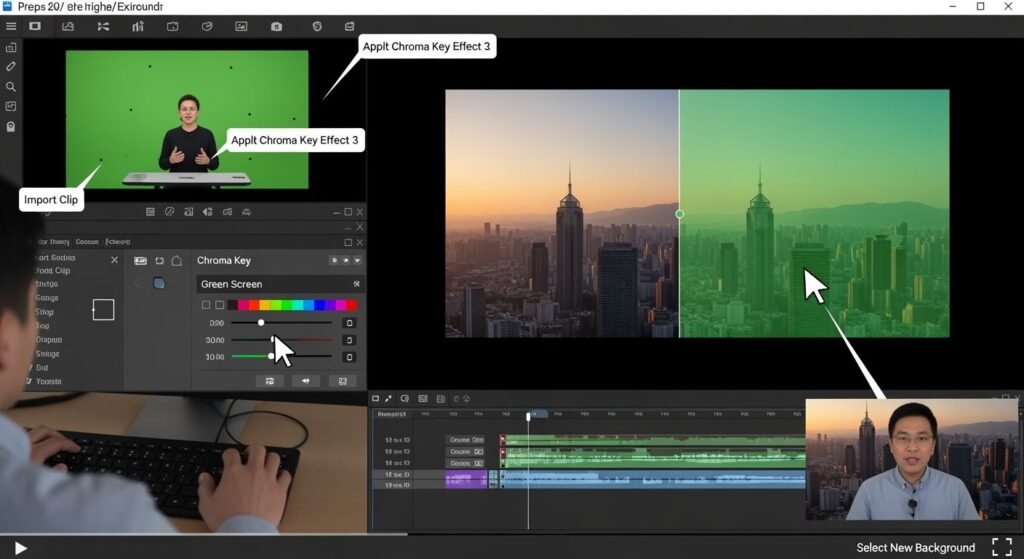
Task: Open the Green Screen preset dropdown
Action: [280, 284]
